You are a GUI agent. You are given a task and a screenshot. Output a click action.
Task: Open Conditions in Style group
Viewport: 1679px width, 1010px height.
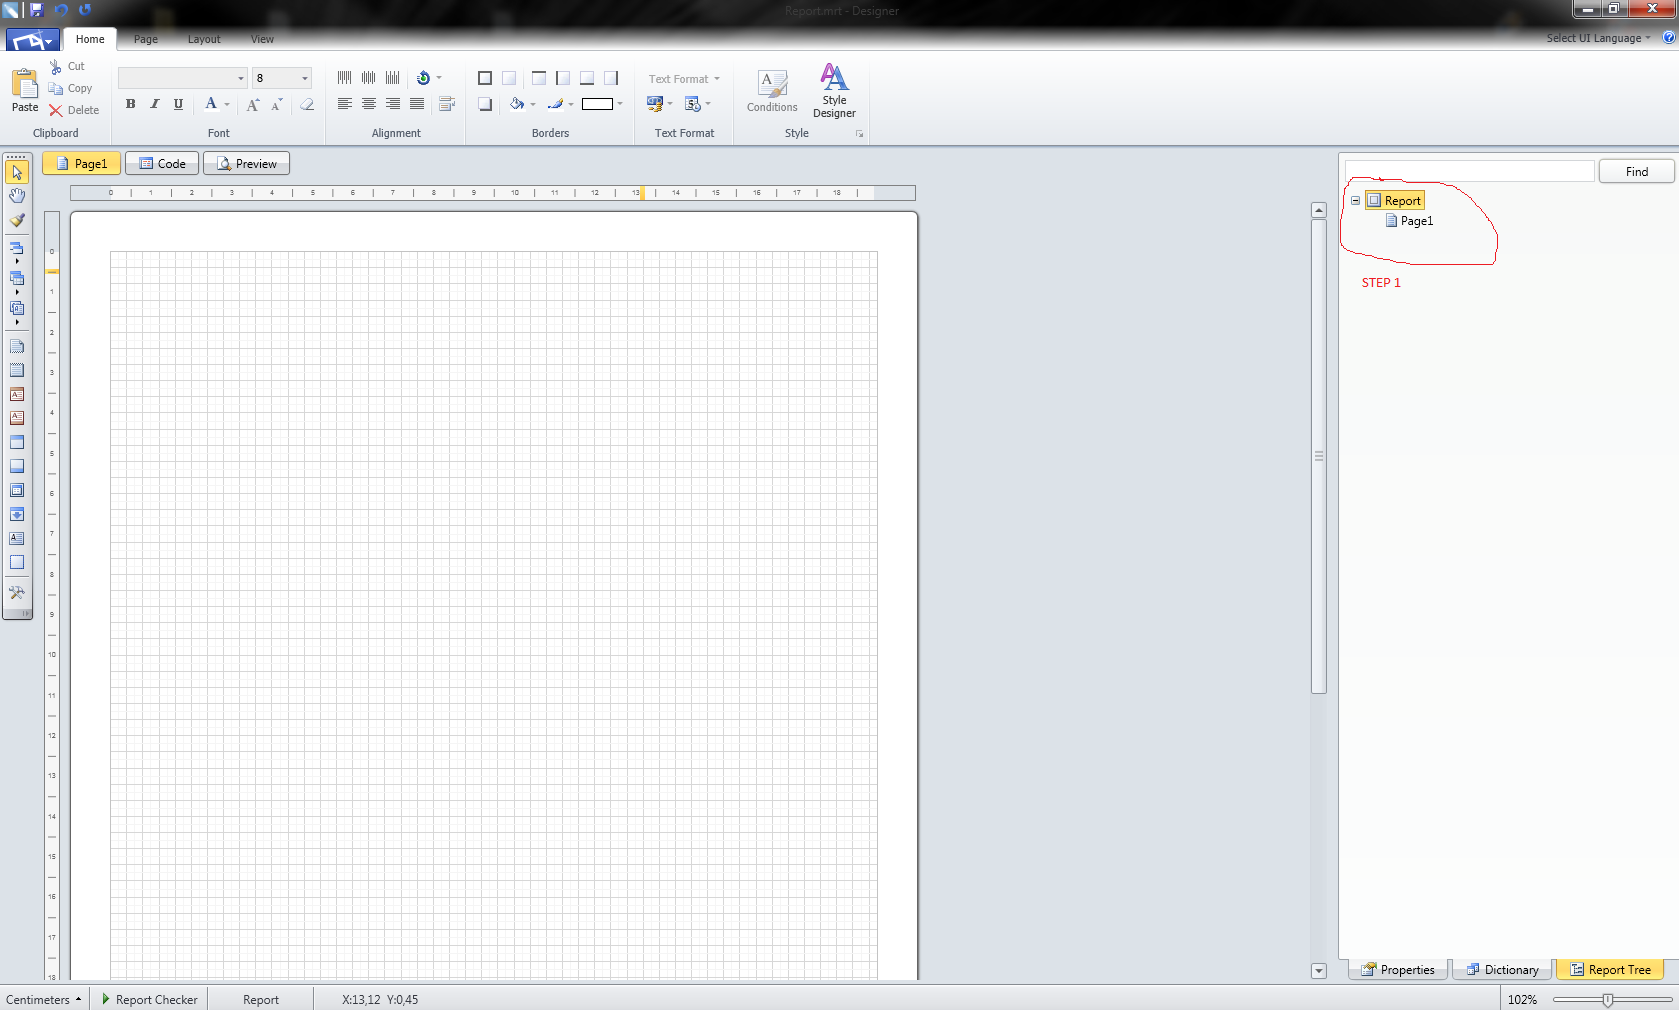772,91
